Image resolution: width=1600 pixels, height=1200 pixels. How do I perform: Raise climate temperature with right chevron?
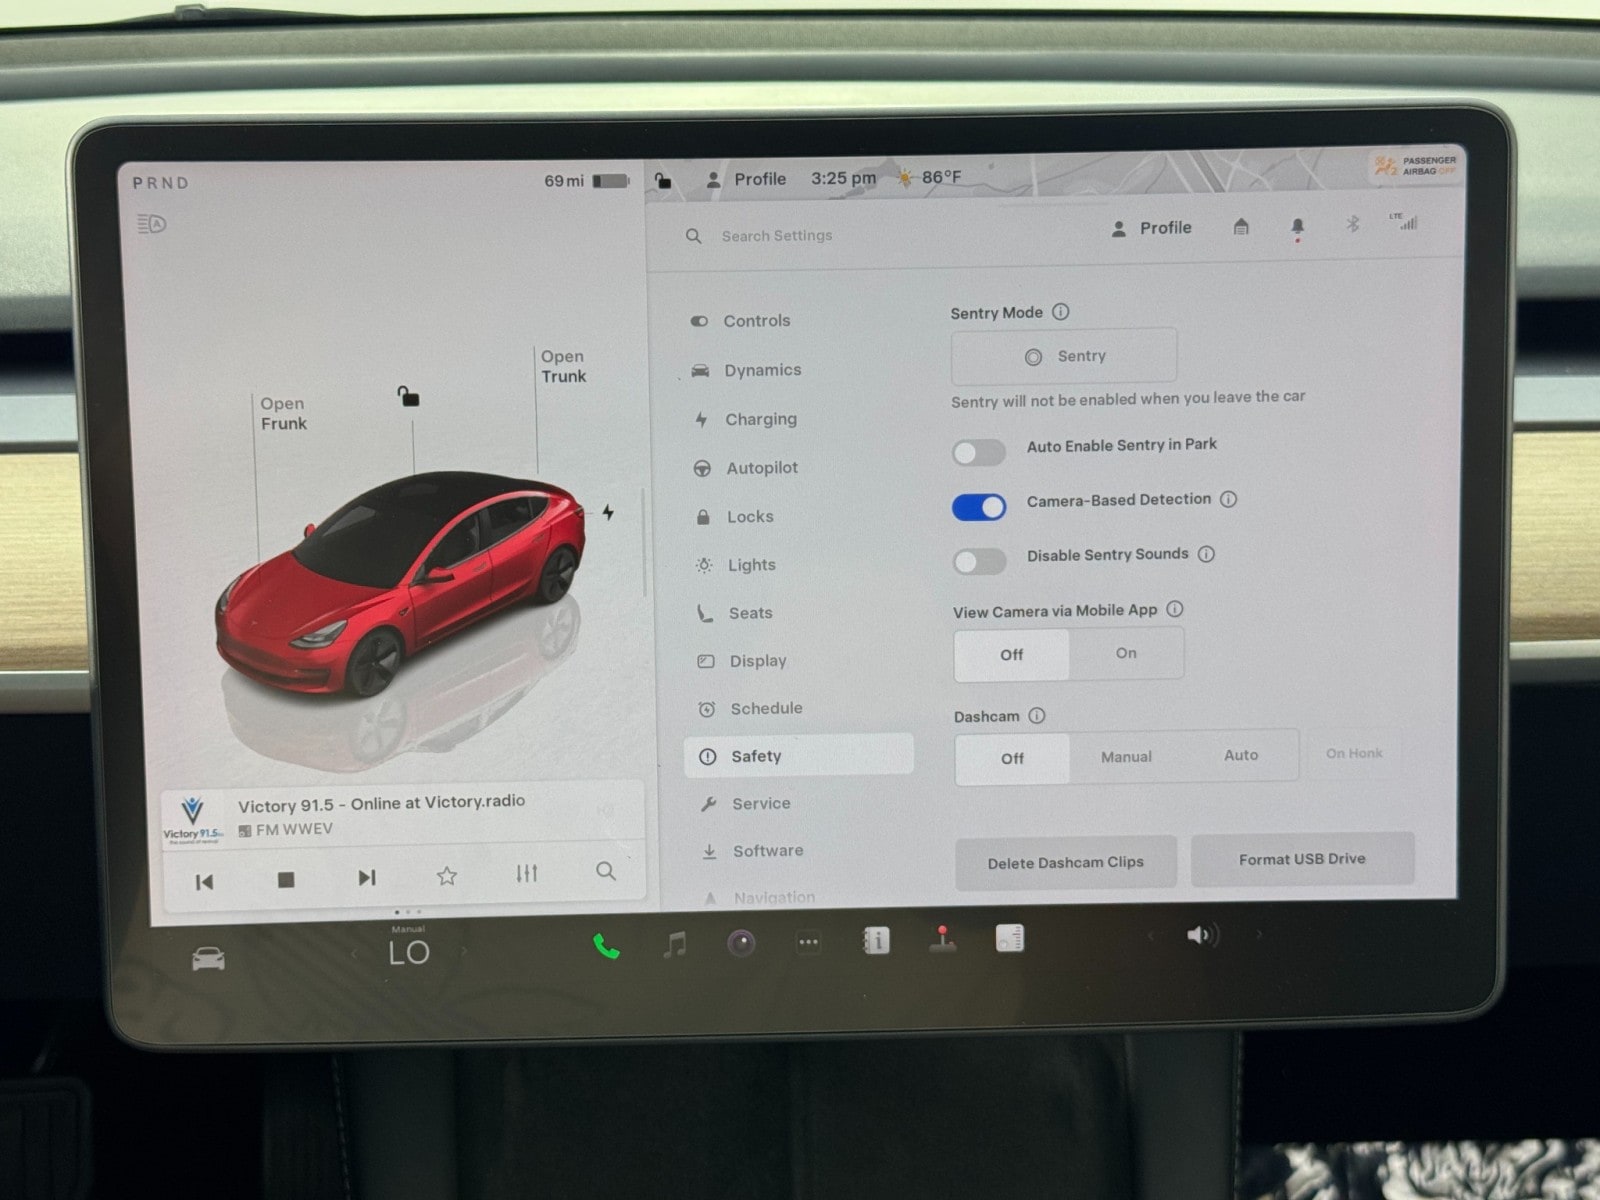(463, 952)
